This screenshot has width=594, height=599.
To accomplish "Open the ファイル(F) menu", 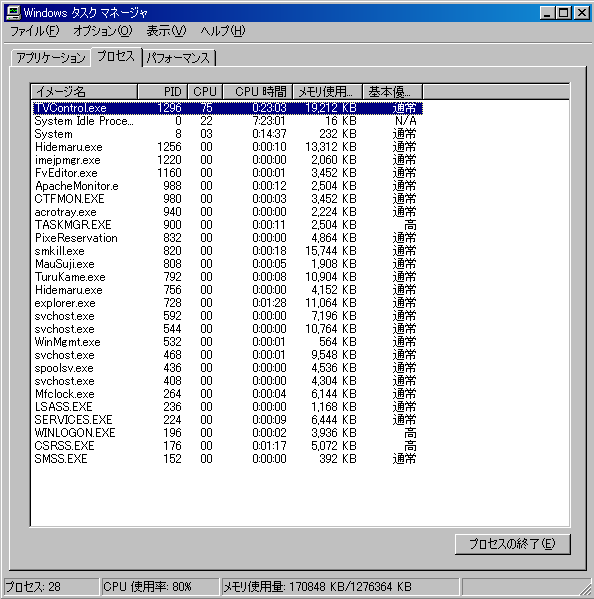I will coord(34,31).
